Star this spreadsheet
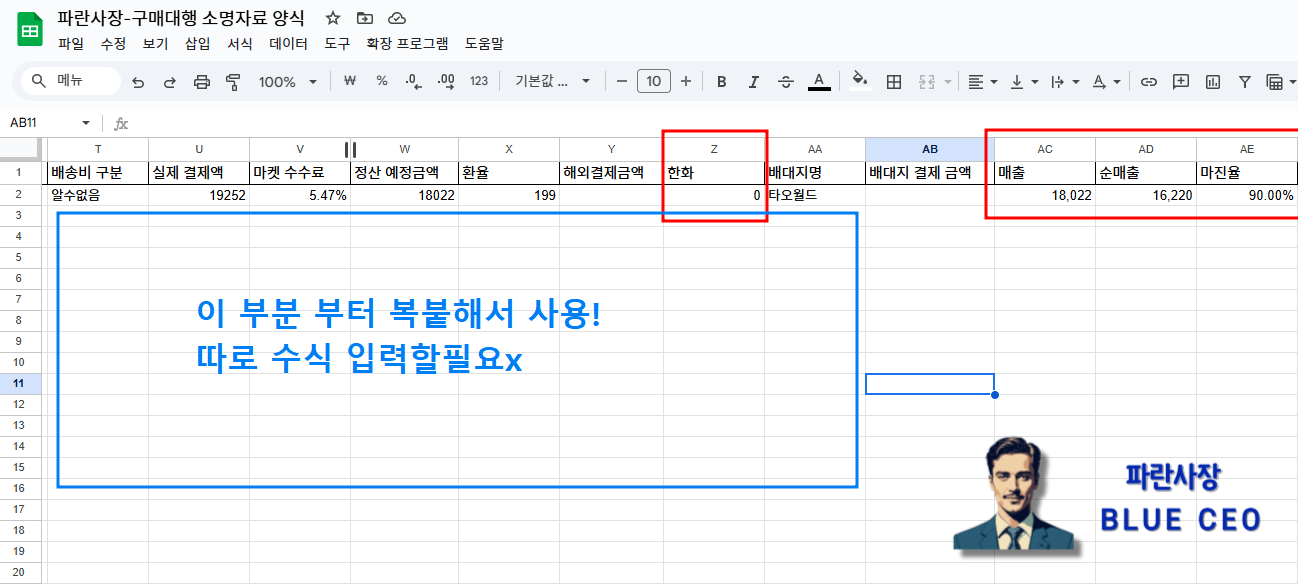Image resolution: width=1298 pixels, height=584 pixels. [330, 17]
